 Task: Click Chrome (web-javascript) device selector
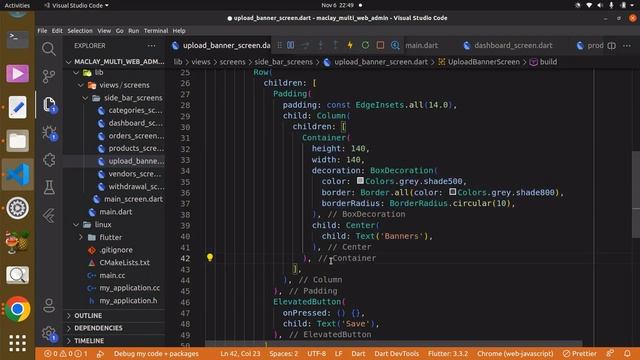tap(515, 353)
